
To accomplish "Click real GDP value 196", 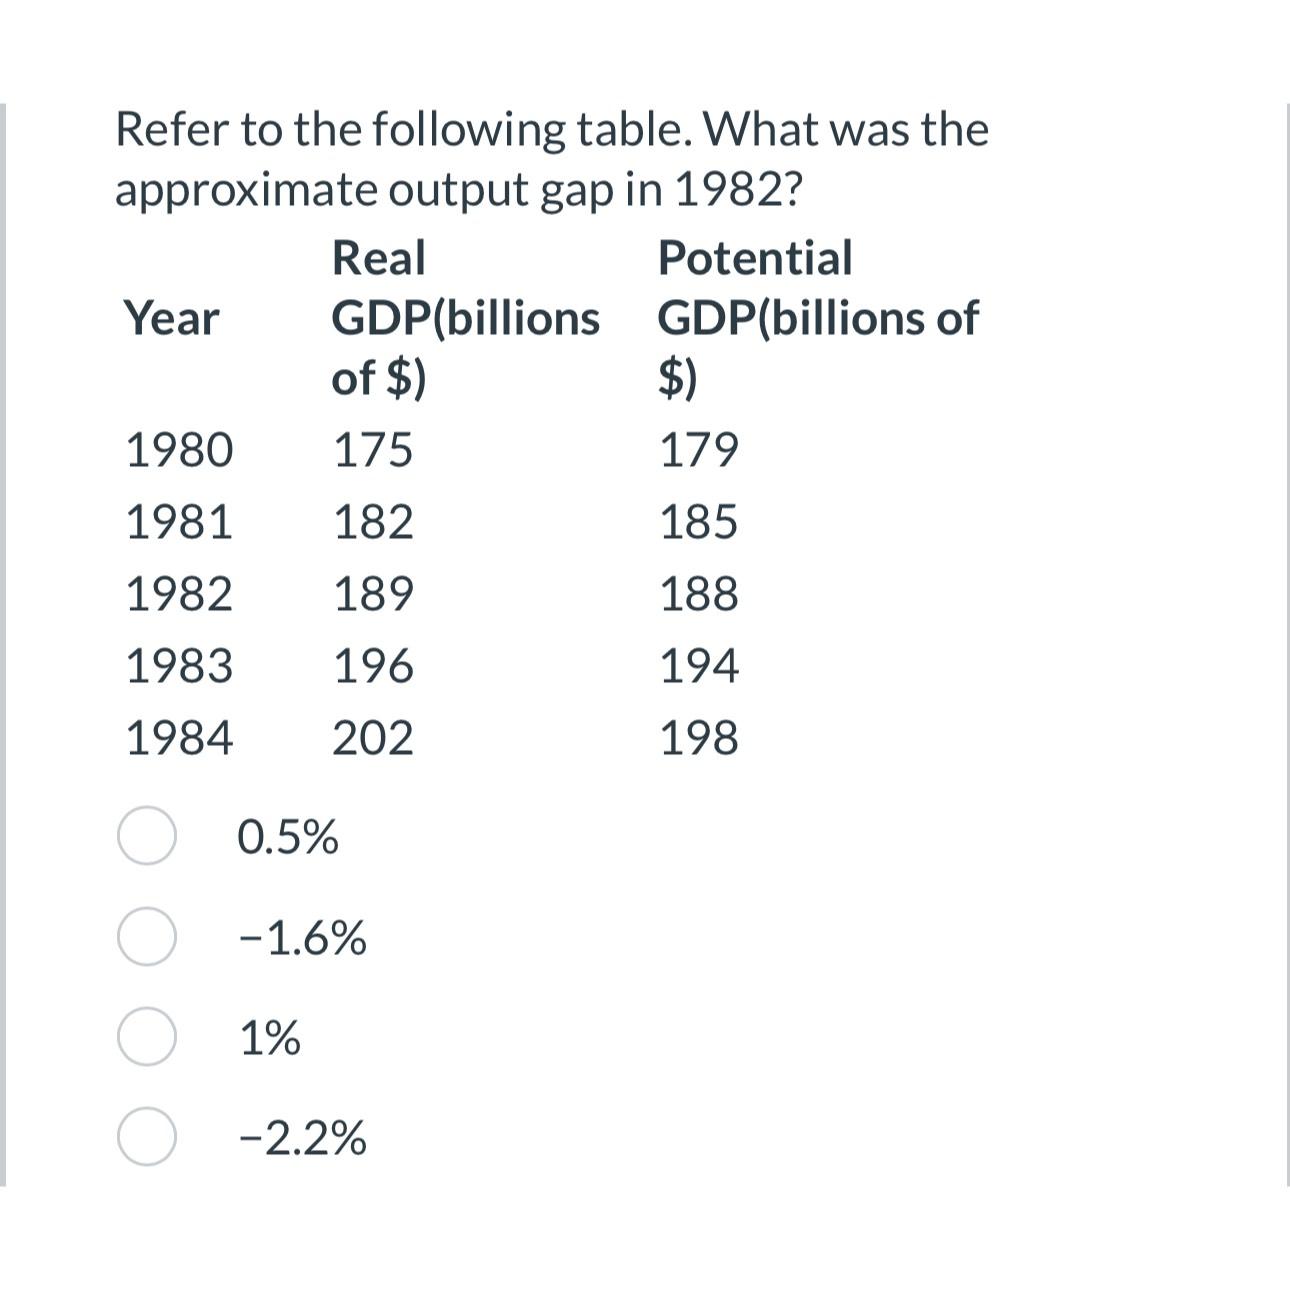I will [372, 666].
